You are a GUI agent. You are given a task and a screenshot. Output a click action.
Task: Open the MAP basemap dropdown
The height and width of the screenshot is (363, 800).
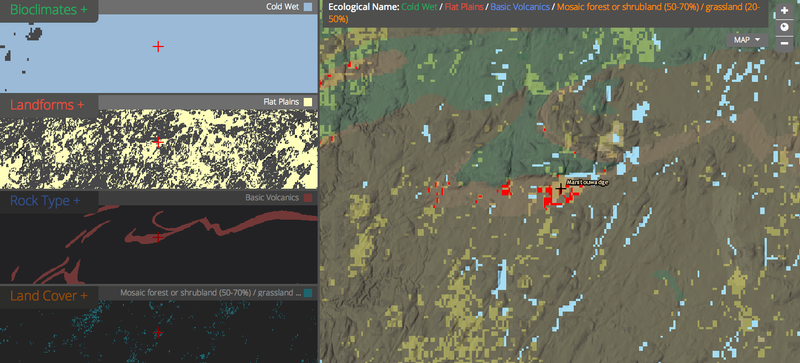pyautogui.click(x=747, y=40)
